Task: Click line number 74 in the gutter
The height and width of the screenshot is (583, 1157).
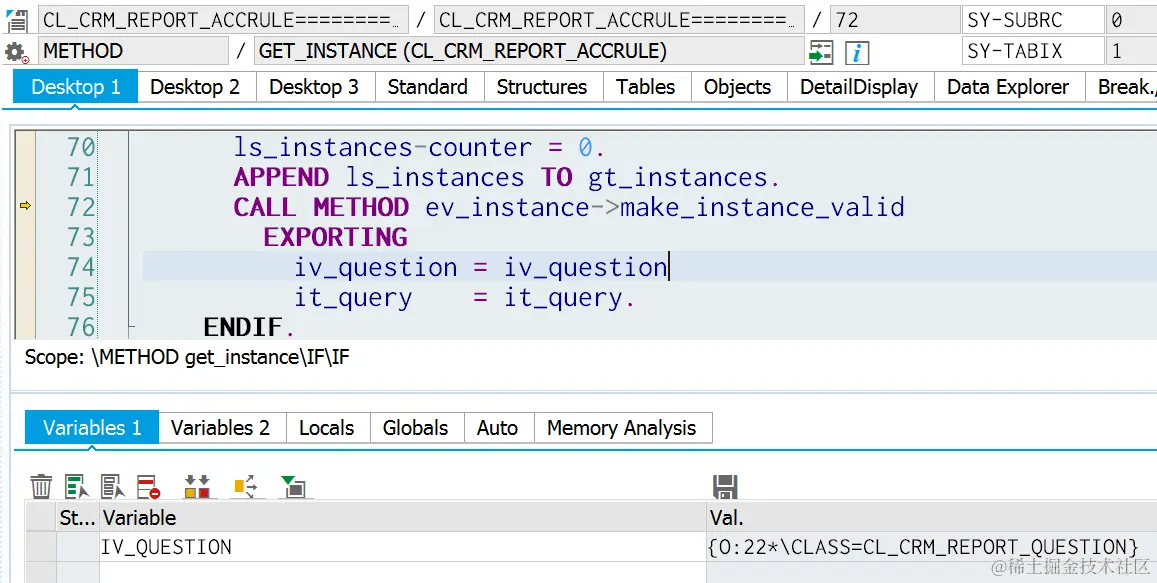Action: pyautogui.click(x=81, y=266)
